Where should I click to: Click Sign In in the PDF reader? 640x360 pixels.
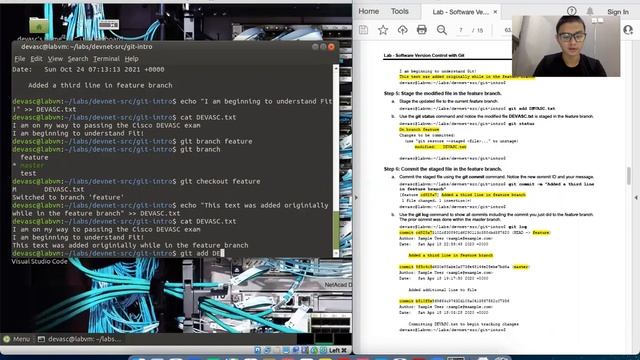tap(618, 12)
